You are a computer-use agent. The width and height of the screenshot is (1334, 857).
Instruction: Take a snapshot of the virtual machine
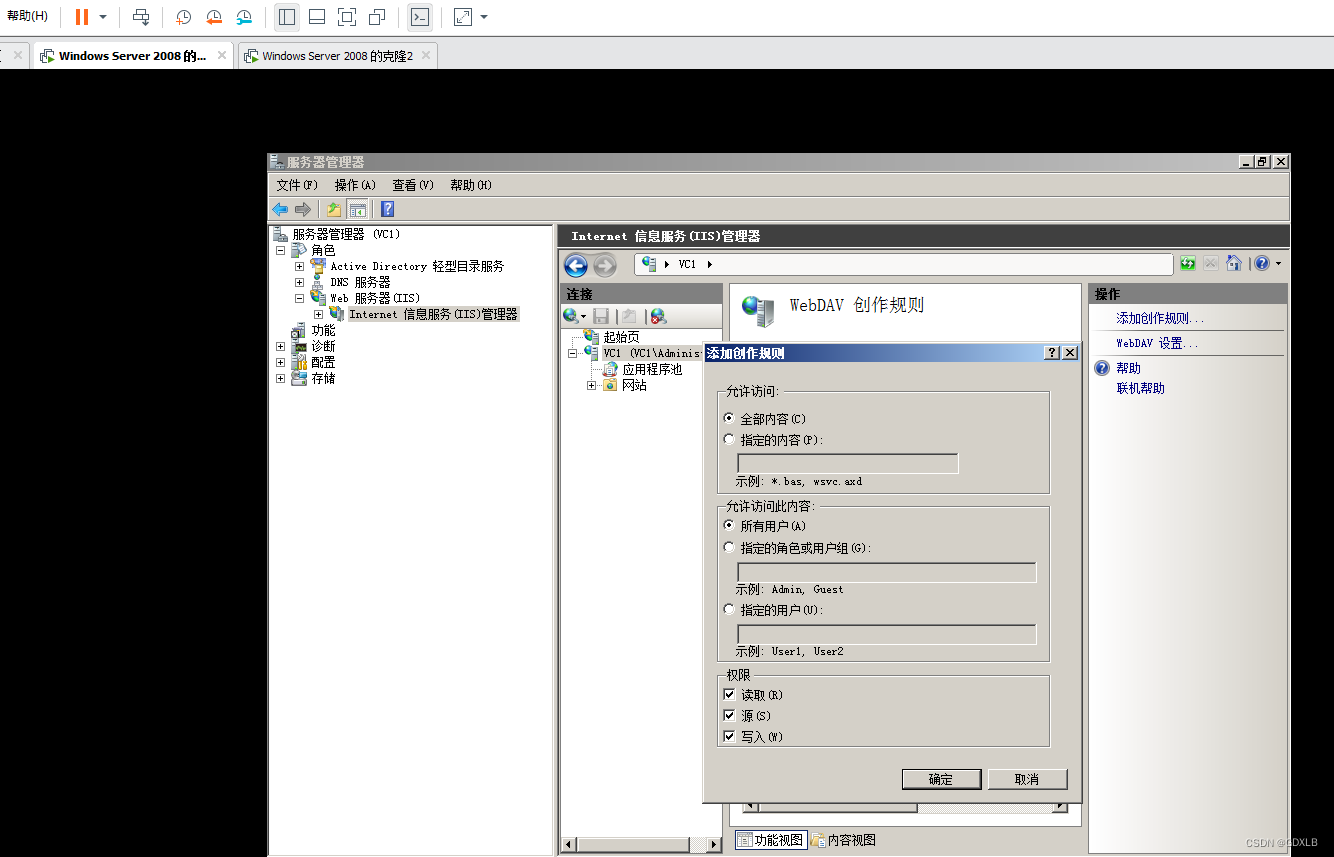click(x=184, y=17)
